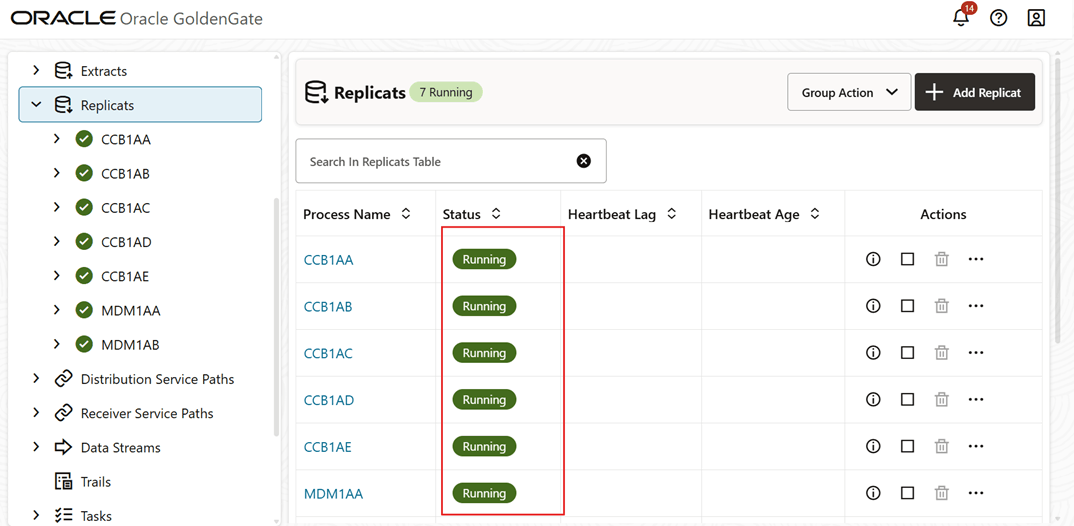Open more actions menu for CCB1AD
The width and height of the screenshot is (1074, 526).
[976, 399]
